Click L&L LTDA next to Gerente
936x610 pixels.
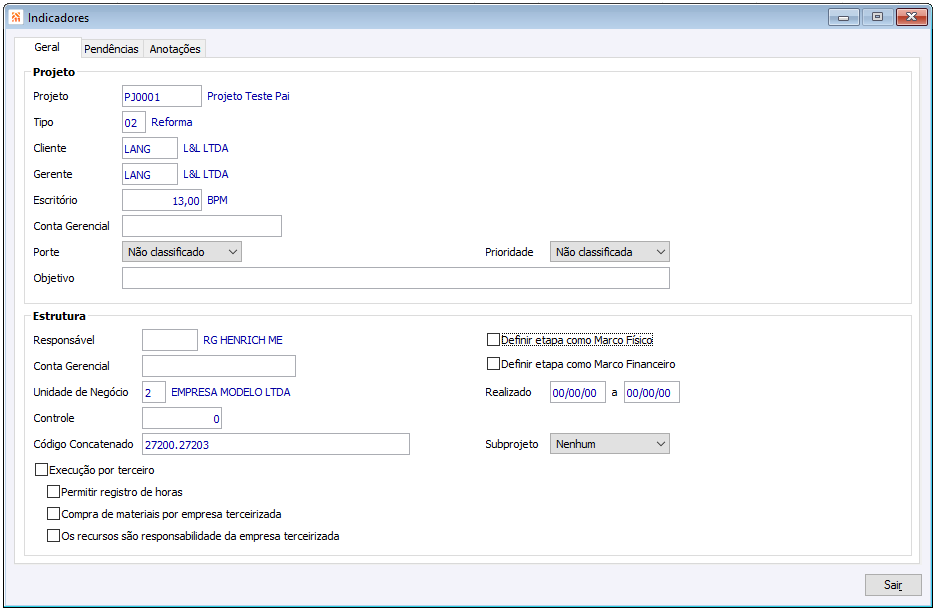[206, 174]
